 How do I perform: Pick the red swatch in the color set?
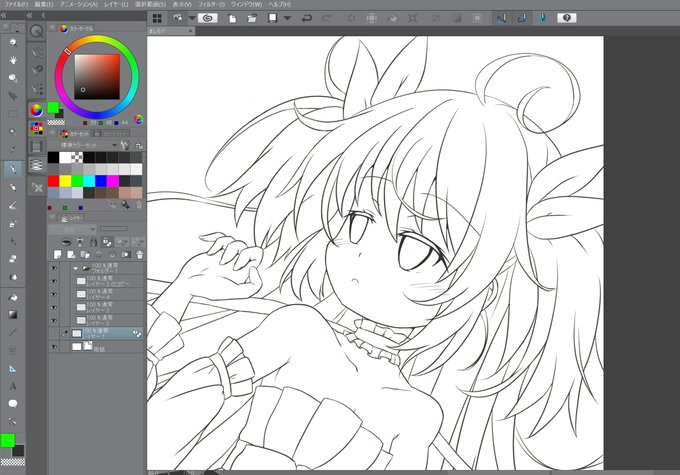pos(53,180)
